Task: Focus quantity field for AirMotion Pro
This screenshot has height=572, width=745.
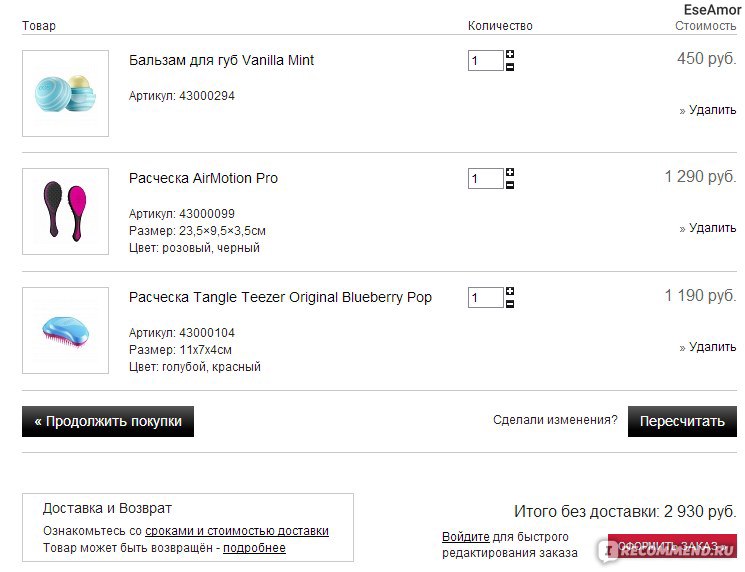Action: [x=486, y=179]
